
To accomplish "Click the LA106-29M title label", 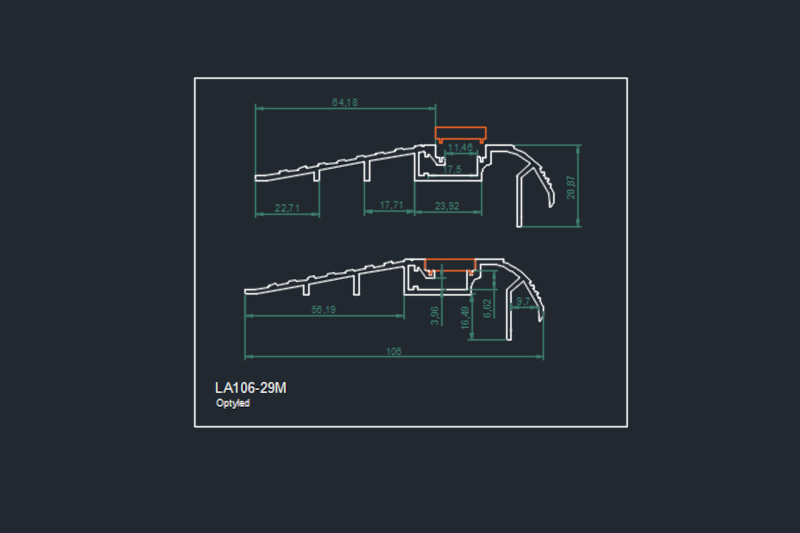I will click(250, 388).
